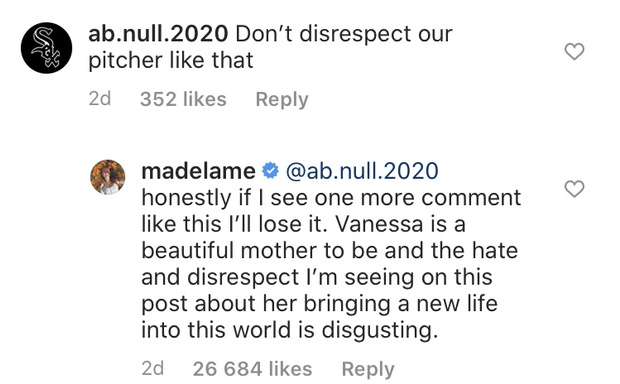Click the "honestly if I see one more comment" line
Image resolution: width=620 pixels, height=384 pixels.
click(x=331, y=198)
